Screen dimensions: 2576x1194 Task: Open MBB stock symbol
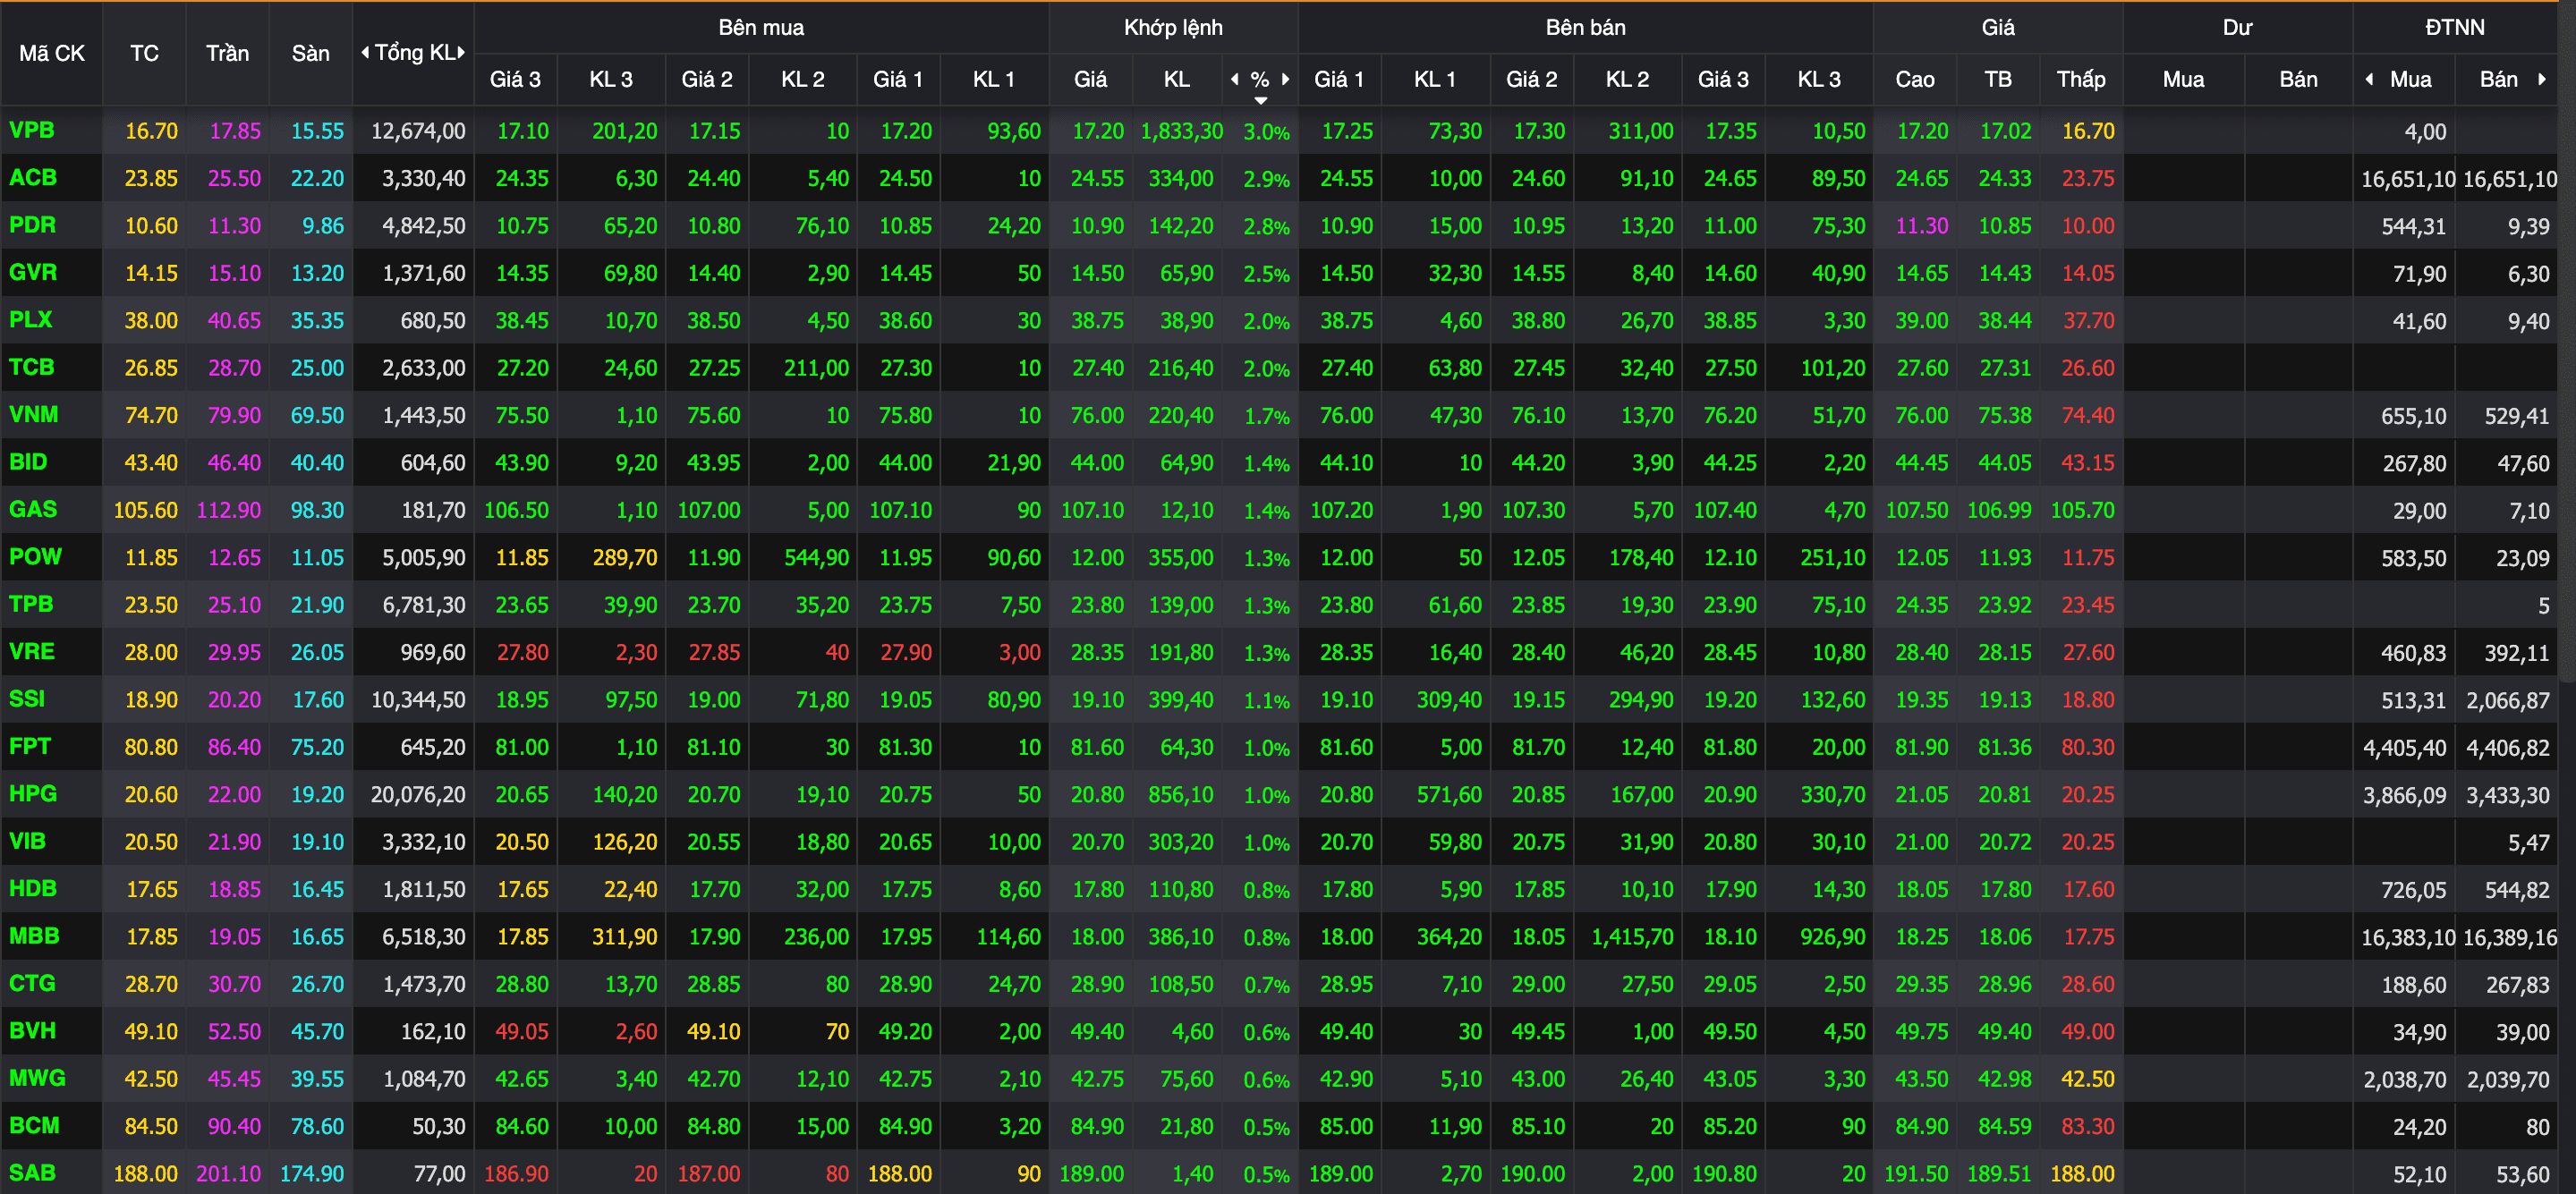[34, 936]
